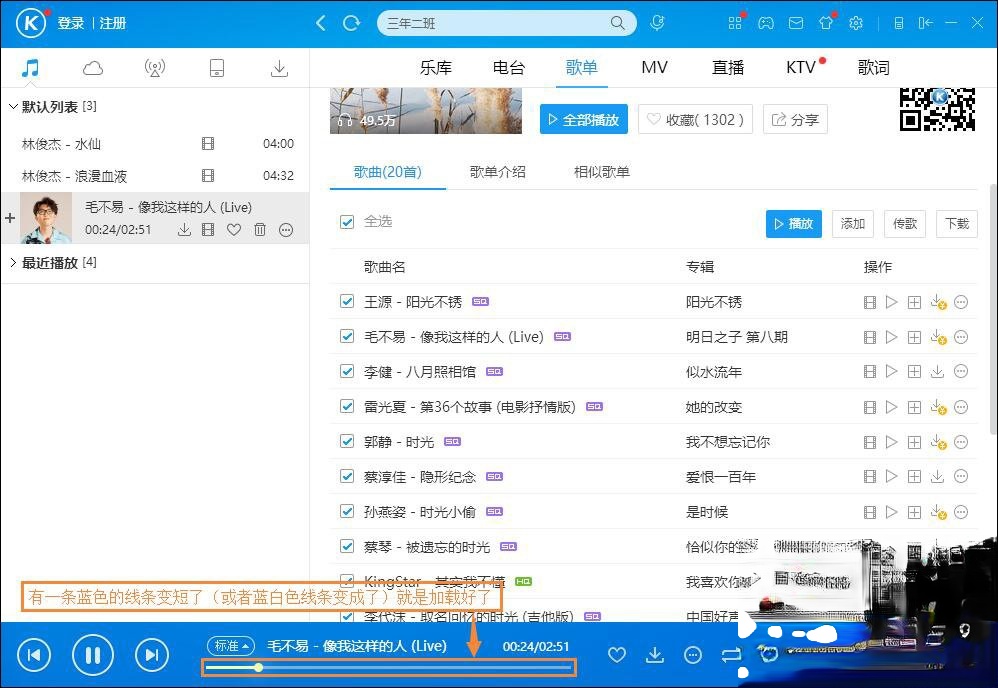Image resolution: width=998 pixels, height=688 pixels.
Task: Expand the 最近播放 list
Action: tap(12, 262)
